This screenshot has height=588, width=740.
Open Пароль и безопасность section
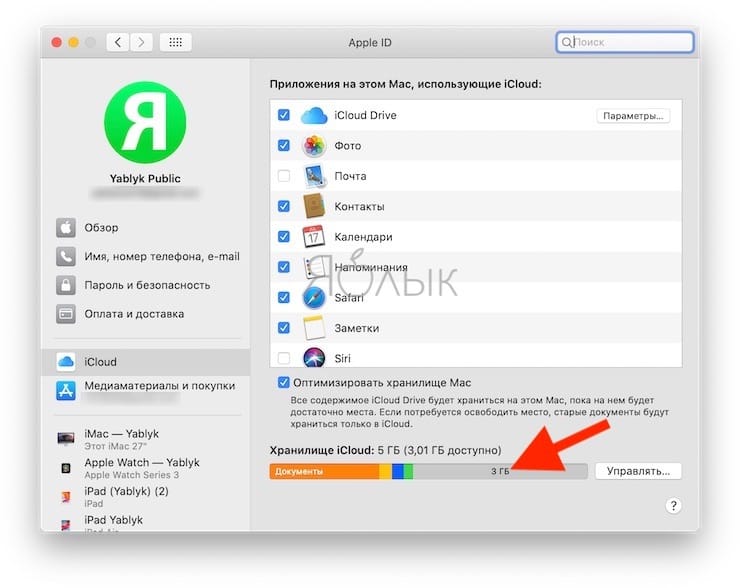tap(145, 285)
